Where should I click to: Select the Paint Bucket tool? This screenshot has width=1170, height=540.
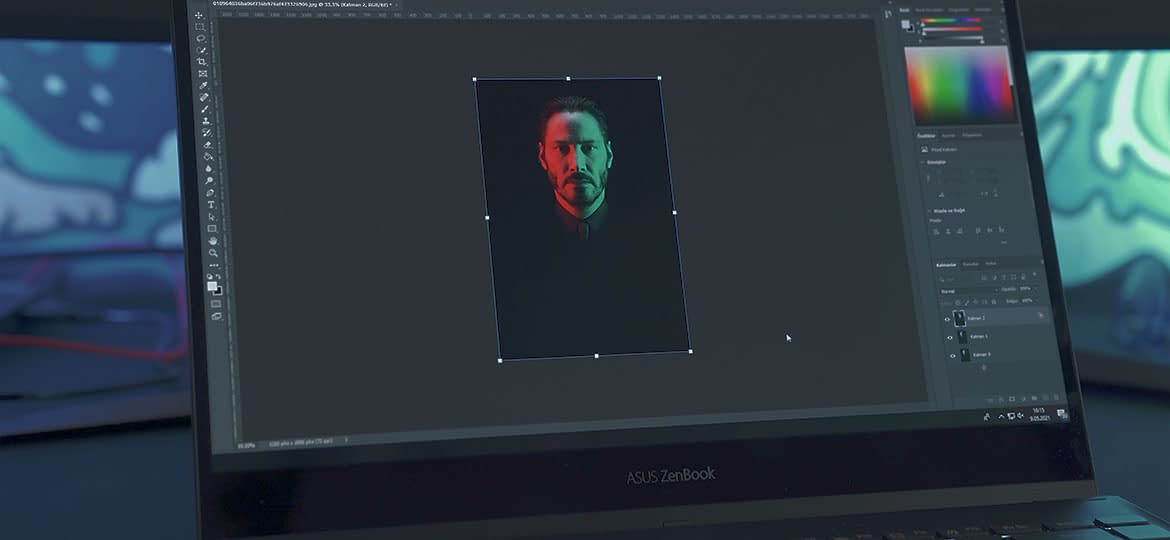(208, 157)
